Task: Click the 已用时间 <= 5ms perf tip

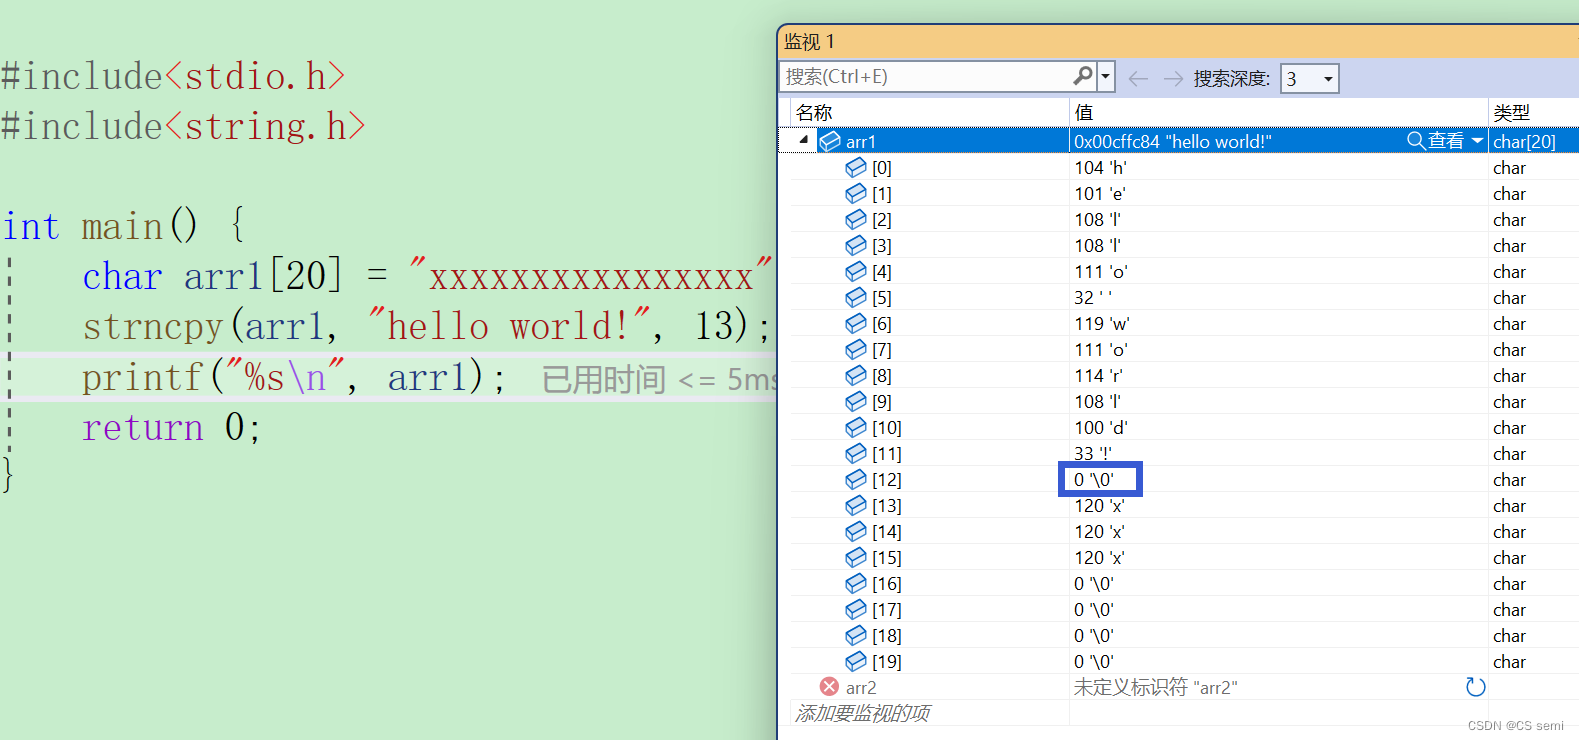Action: (659, 380)
